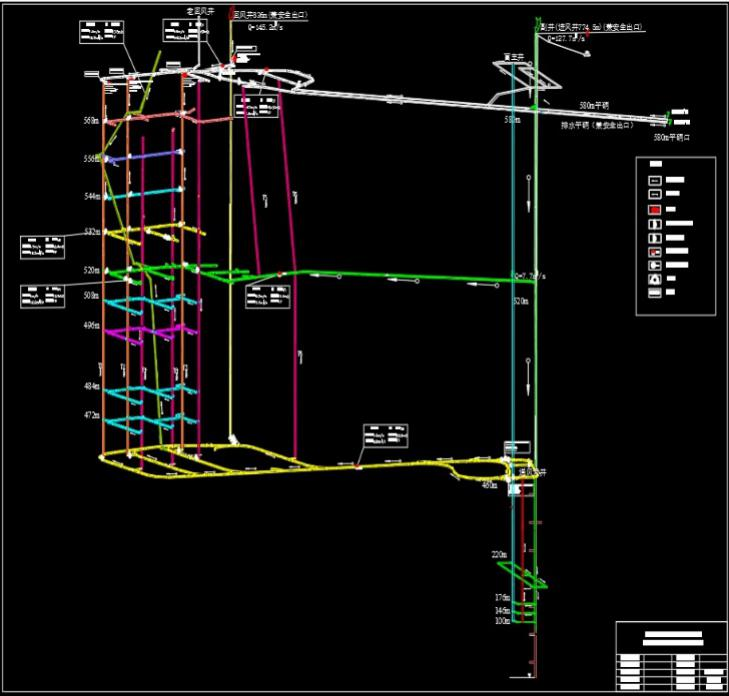Click the magenta 496m level roadway

coord(151,333)
